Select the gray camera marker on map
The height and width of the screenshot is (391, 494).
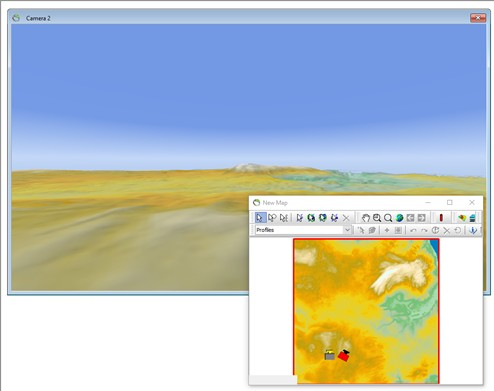pos(329,355)
